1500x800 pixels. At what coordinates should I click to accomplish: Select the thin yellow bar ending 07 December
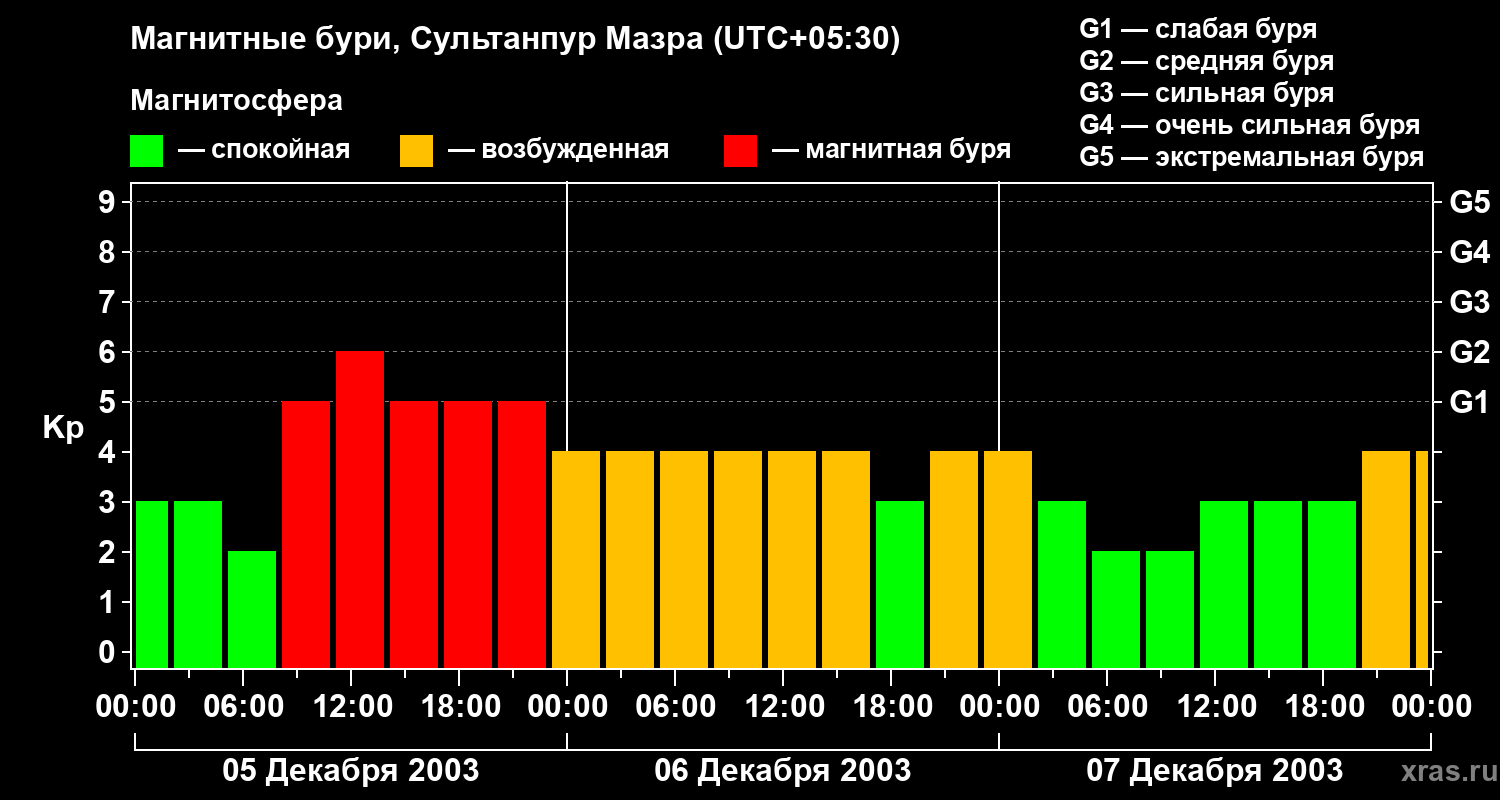(1422, 559)
